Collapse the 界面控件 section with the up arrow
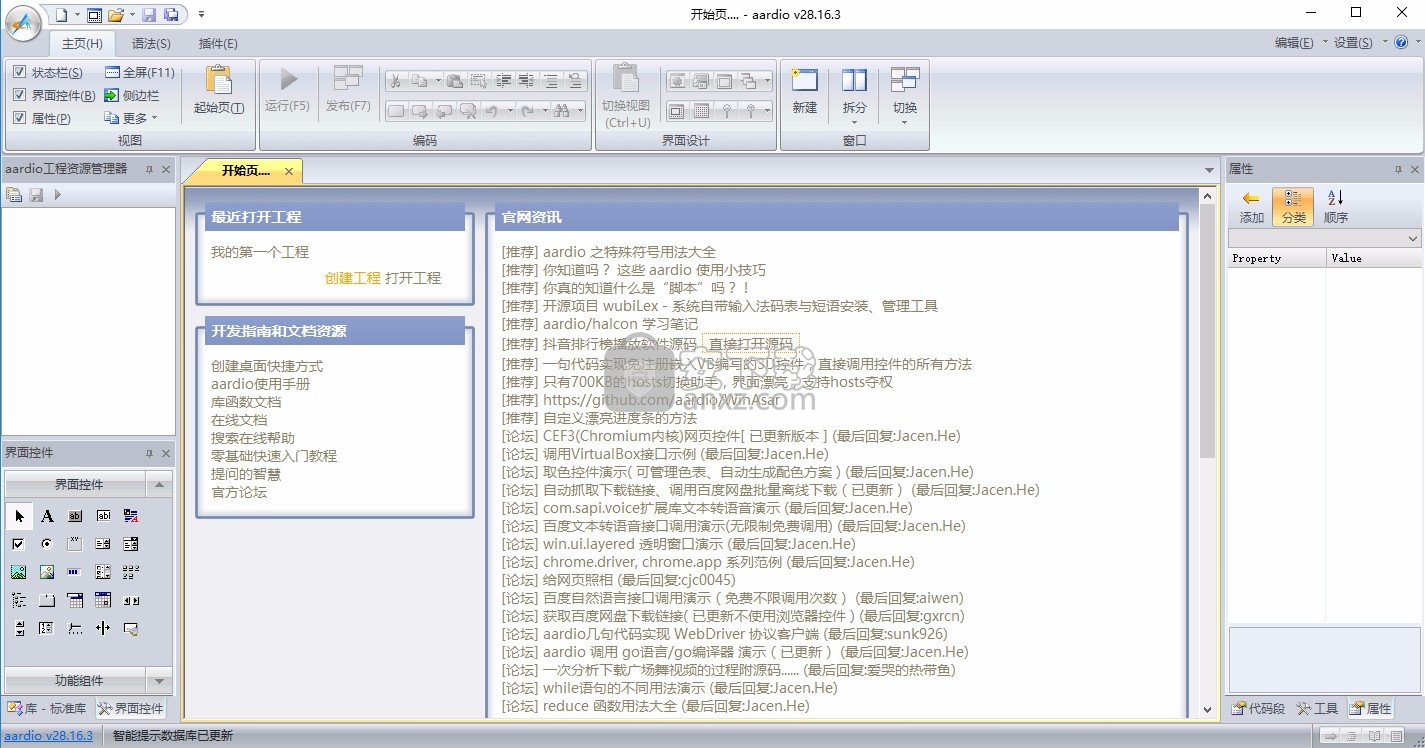This screenshot has width=1425, height=748. (x=159, y=485)
